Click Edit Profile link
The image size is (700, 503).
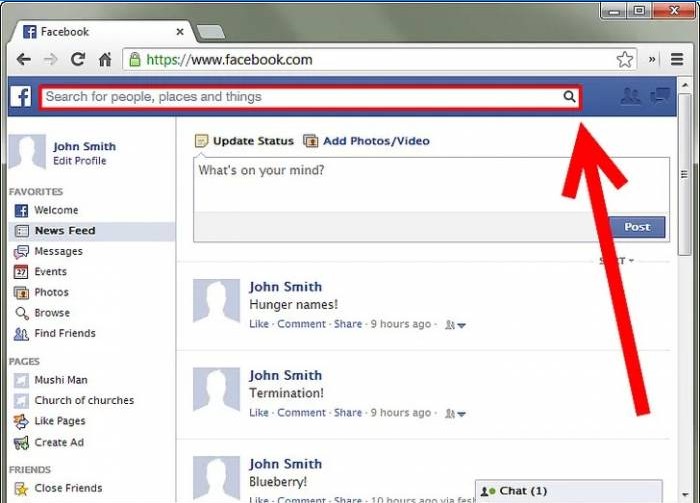point(79,161)
